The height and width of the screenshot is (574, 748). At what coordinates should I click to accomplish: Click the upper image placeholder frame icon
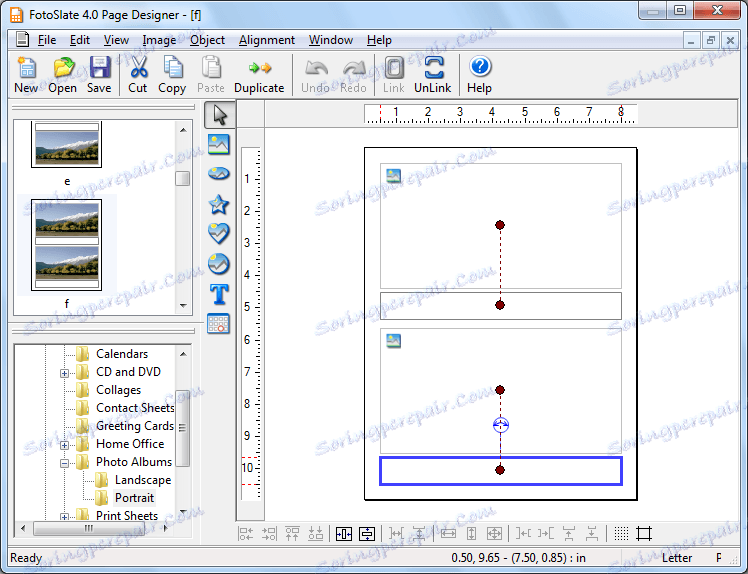[x=394, y=176]
